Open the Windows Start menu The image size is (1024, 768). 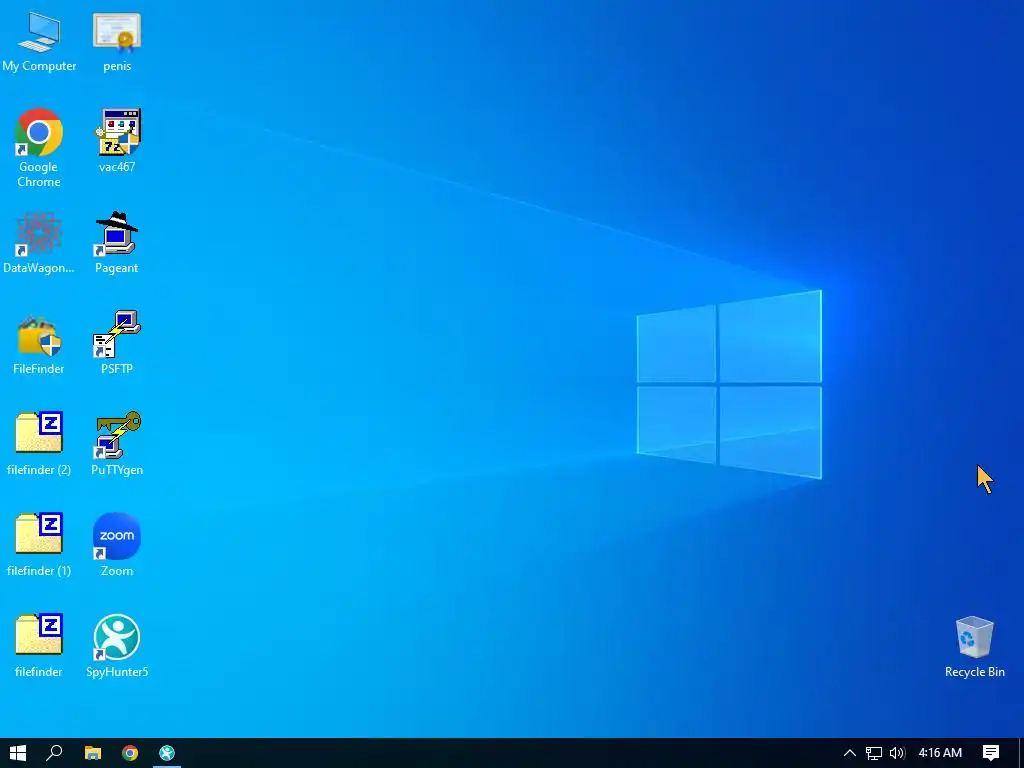click(18, 753)
